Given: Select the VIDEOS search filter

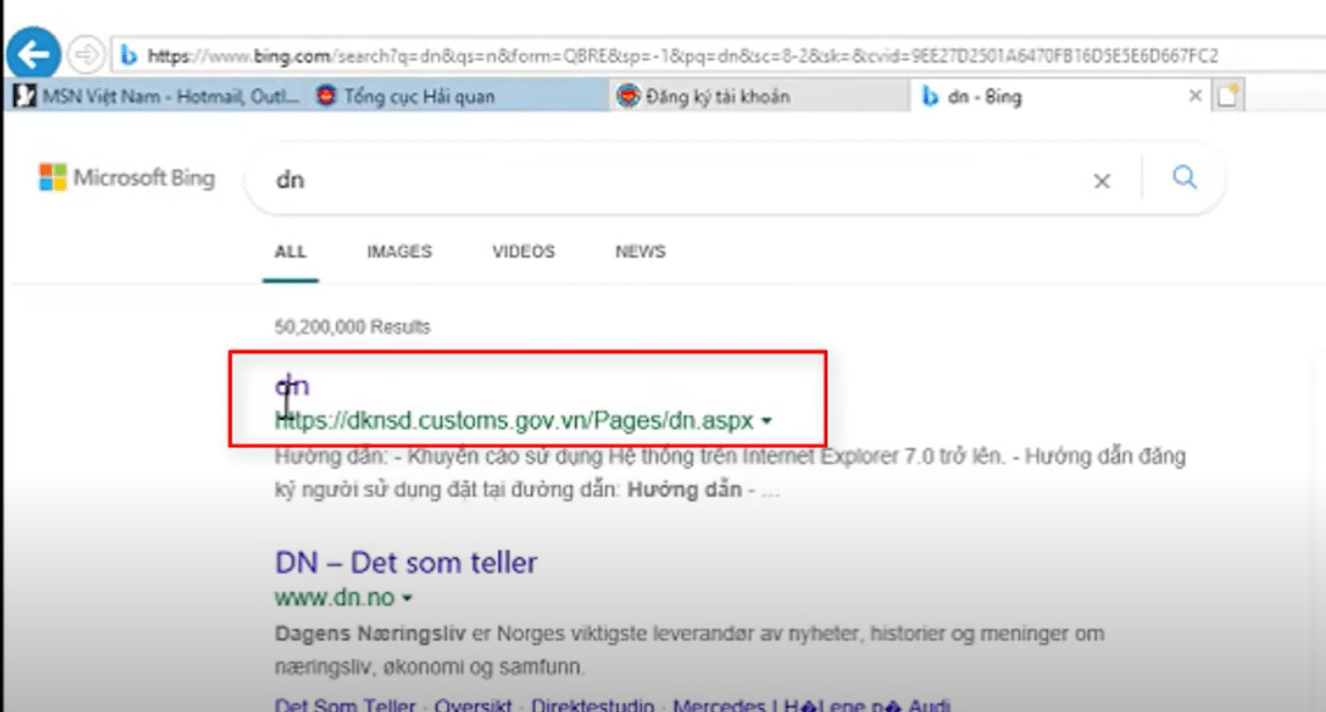Looking at the screenshot, I should [x=523, y=252].
